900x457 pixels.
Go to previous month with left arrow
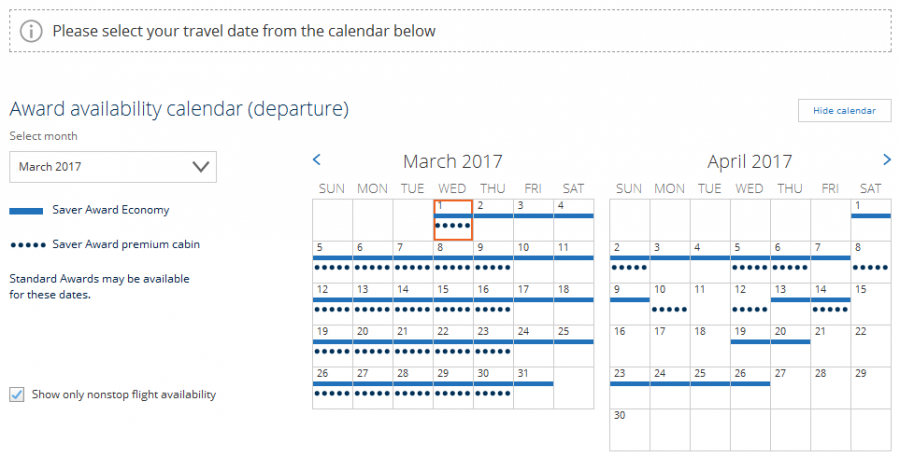point(317,159)
